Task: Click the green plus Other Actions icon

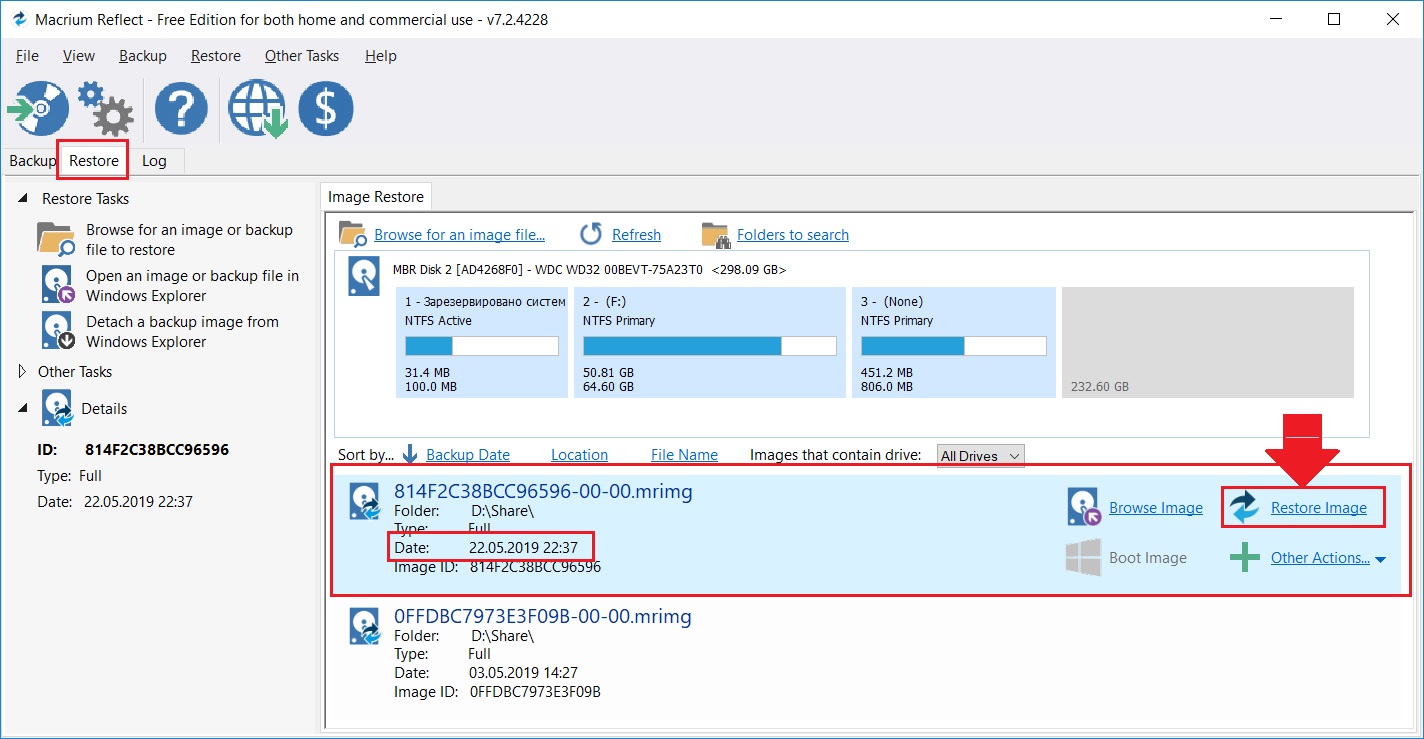Action: 1244,557
